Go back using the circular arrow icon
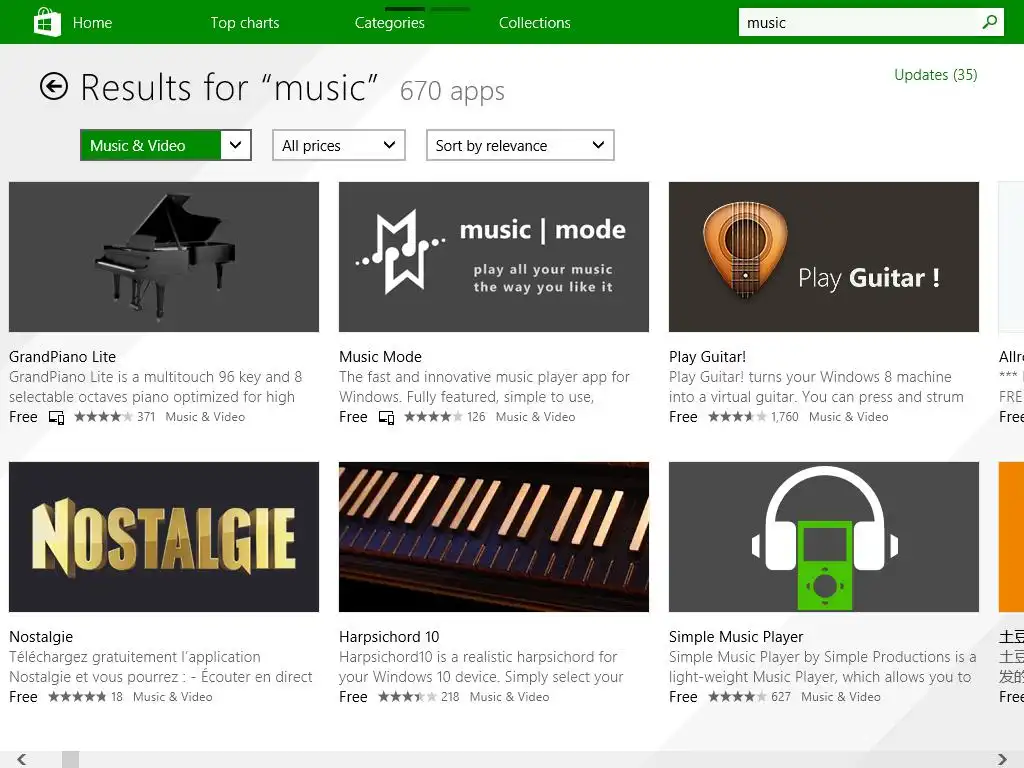This screenshot has height=768, width=1024. tap(54, 87)
